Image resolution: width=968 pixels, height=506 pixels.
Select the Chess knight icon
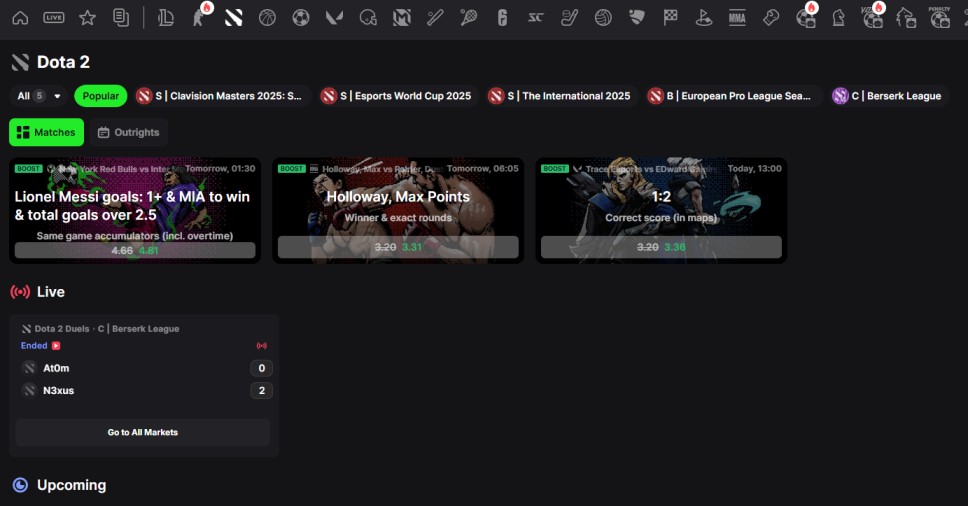point(838,18)
